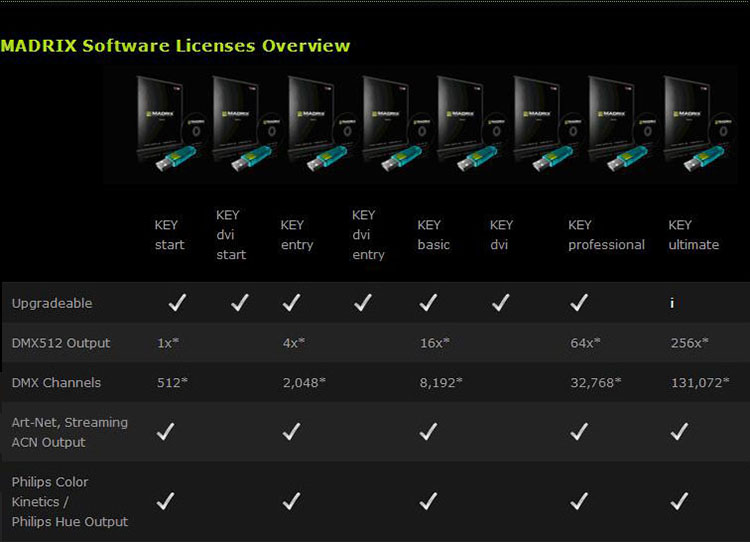This screenshot has width=750, height=542.
Task: Click the '2,048*' DMX Channels value
Action: tap(304, 383)
